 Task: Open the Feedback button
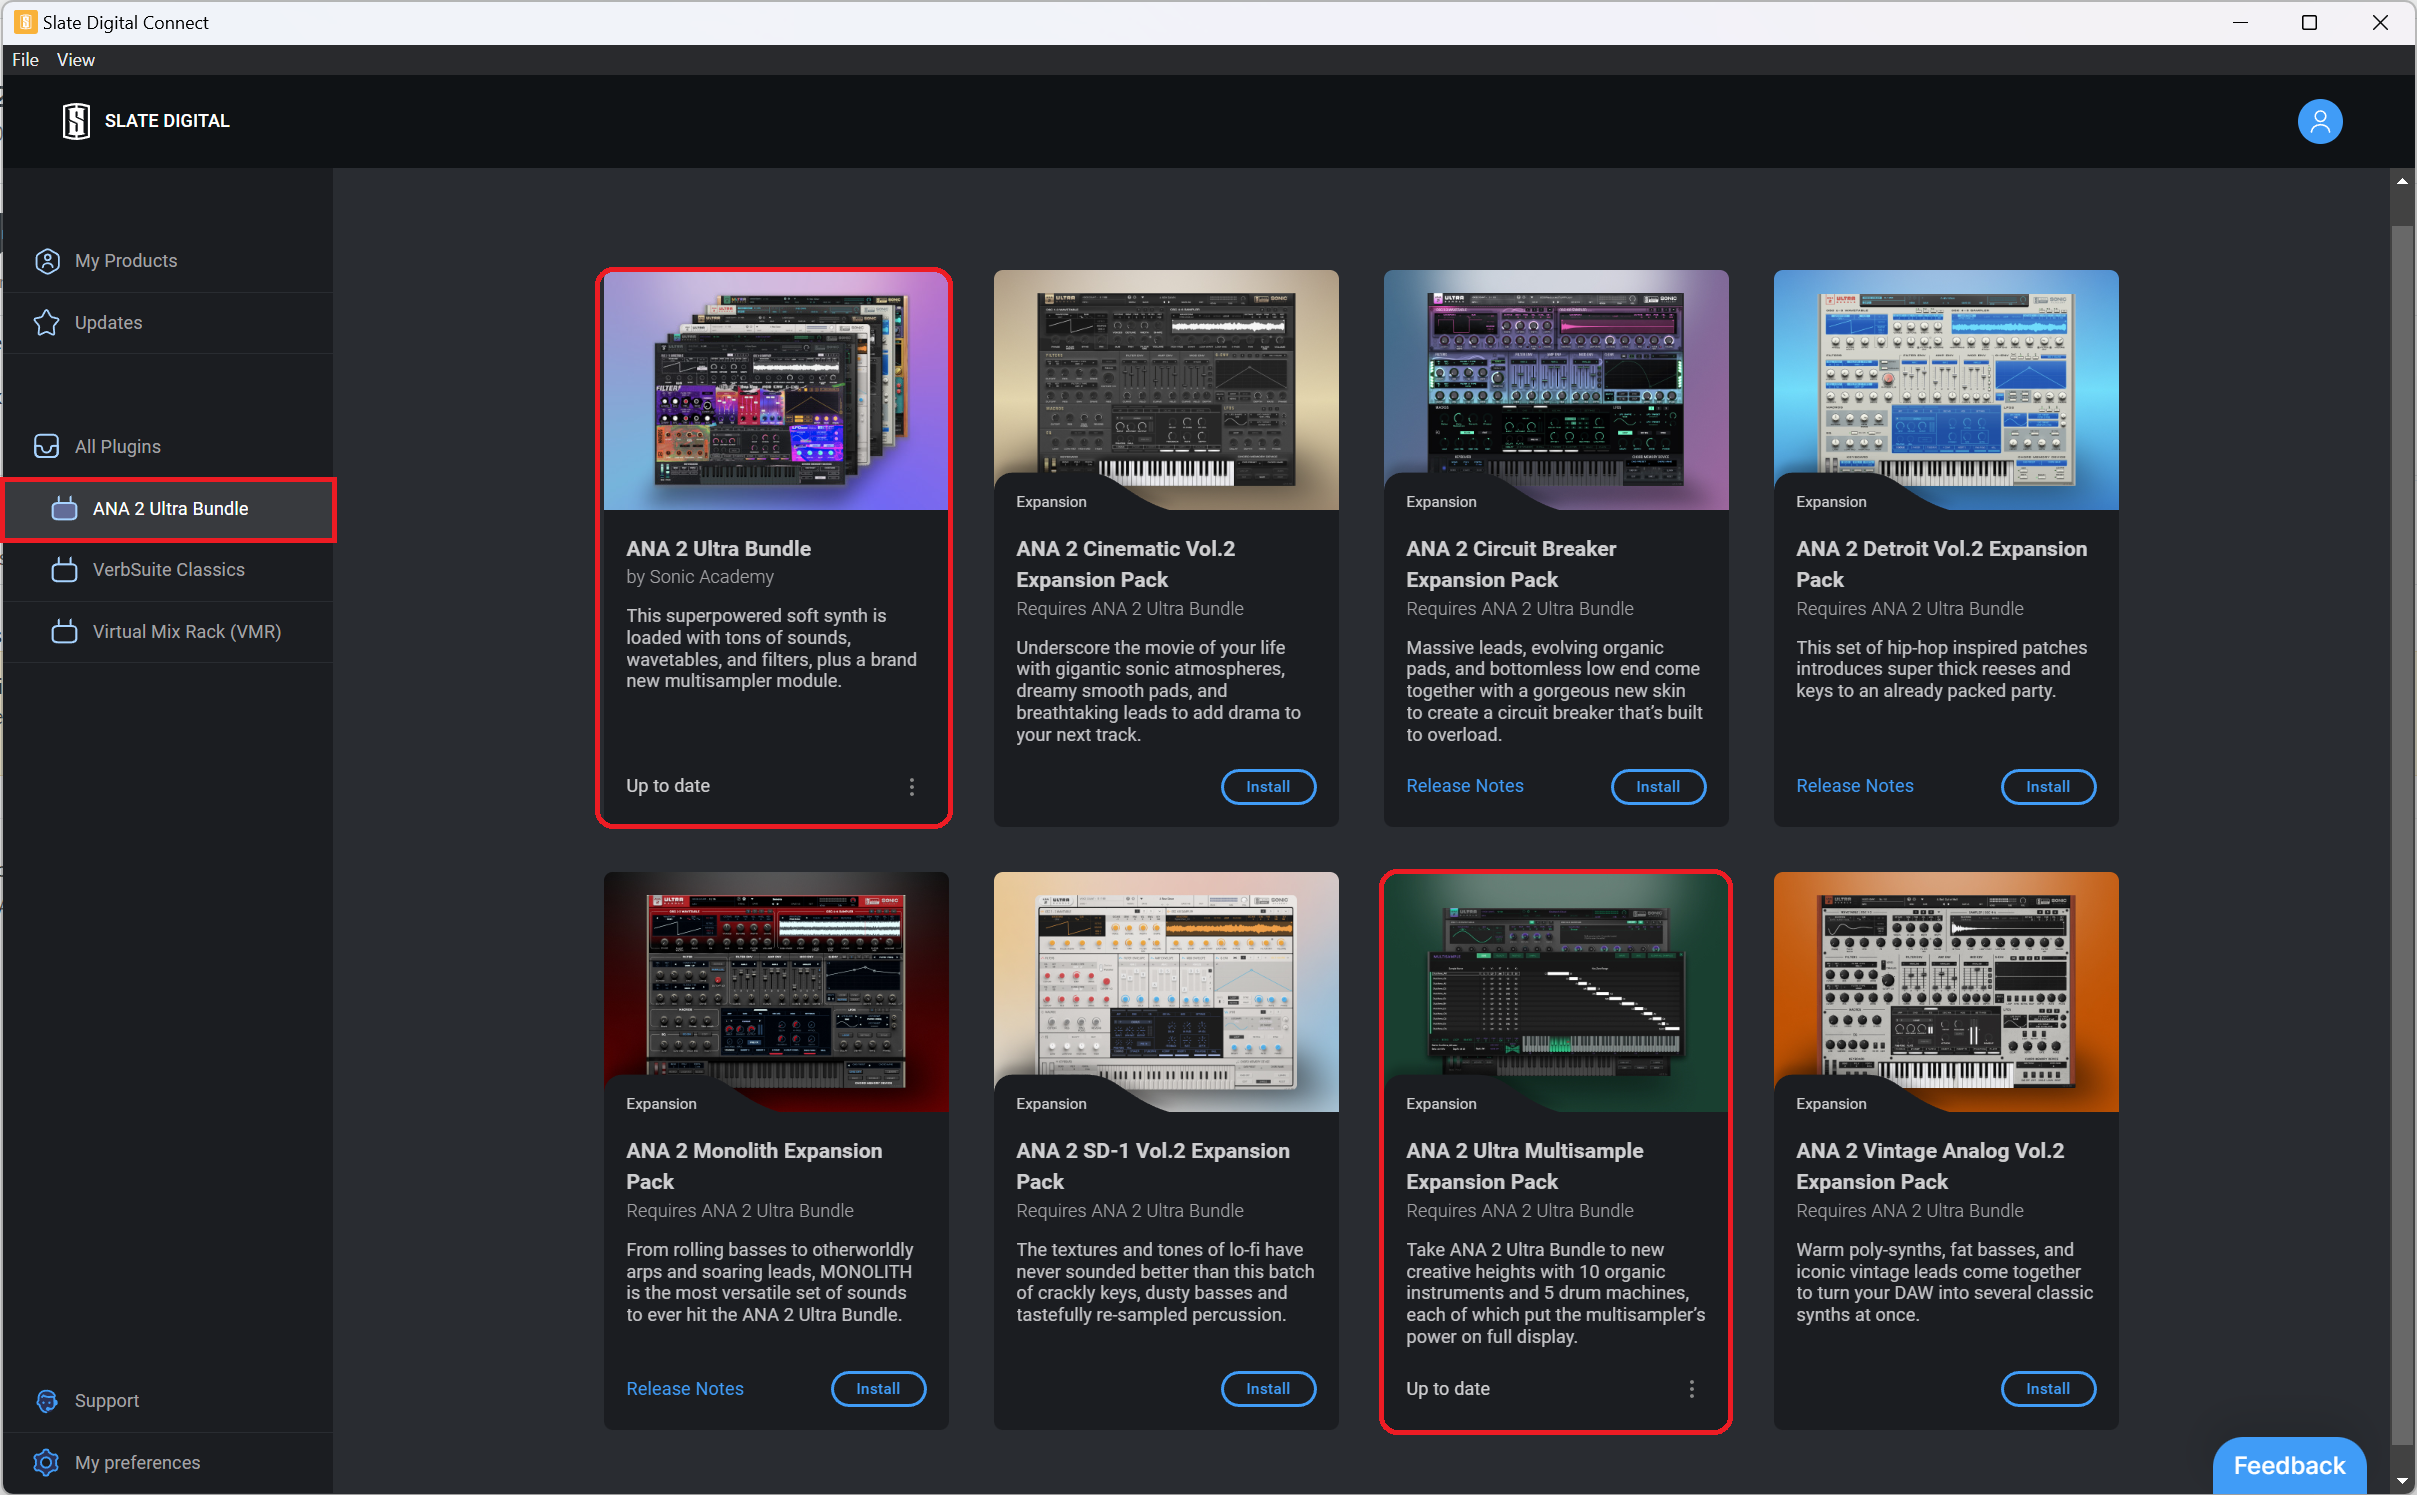pos(2289,1465)
